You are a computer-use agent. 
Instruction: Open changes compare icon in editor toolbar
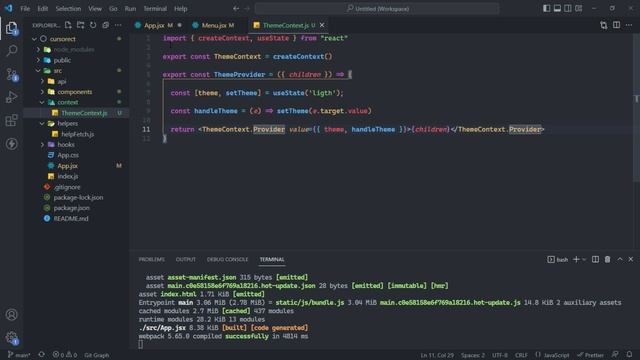(604, 25)
